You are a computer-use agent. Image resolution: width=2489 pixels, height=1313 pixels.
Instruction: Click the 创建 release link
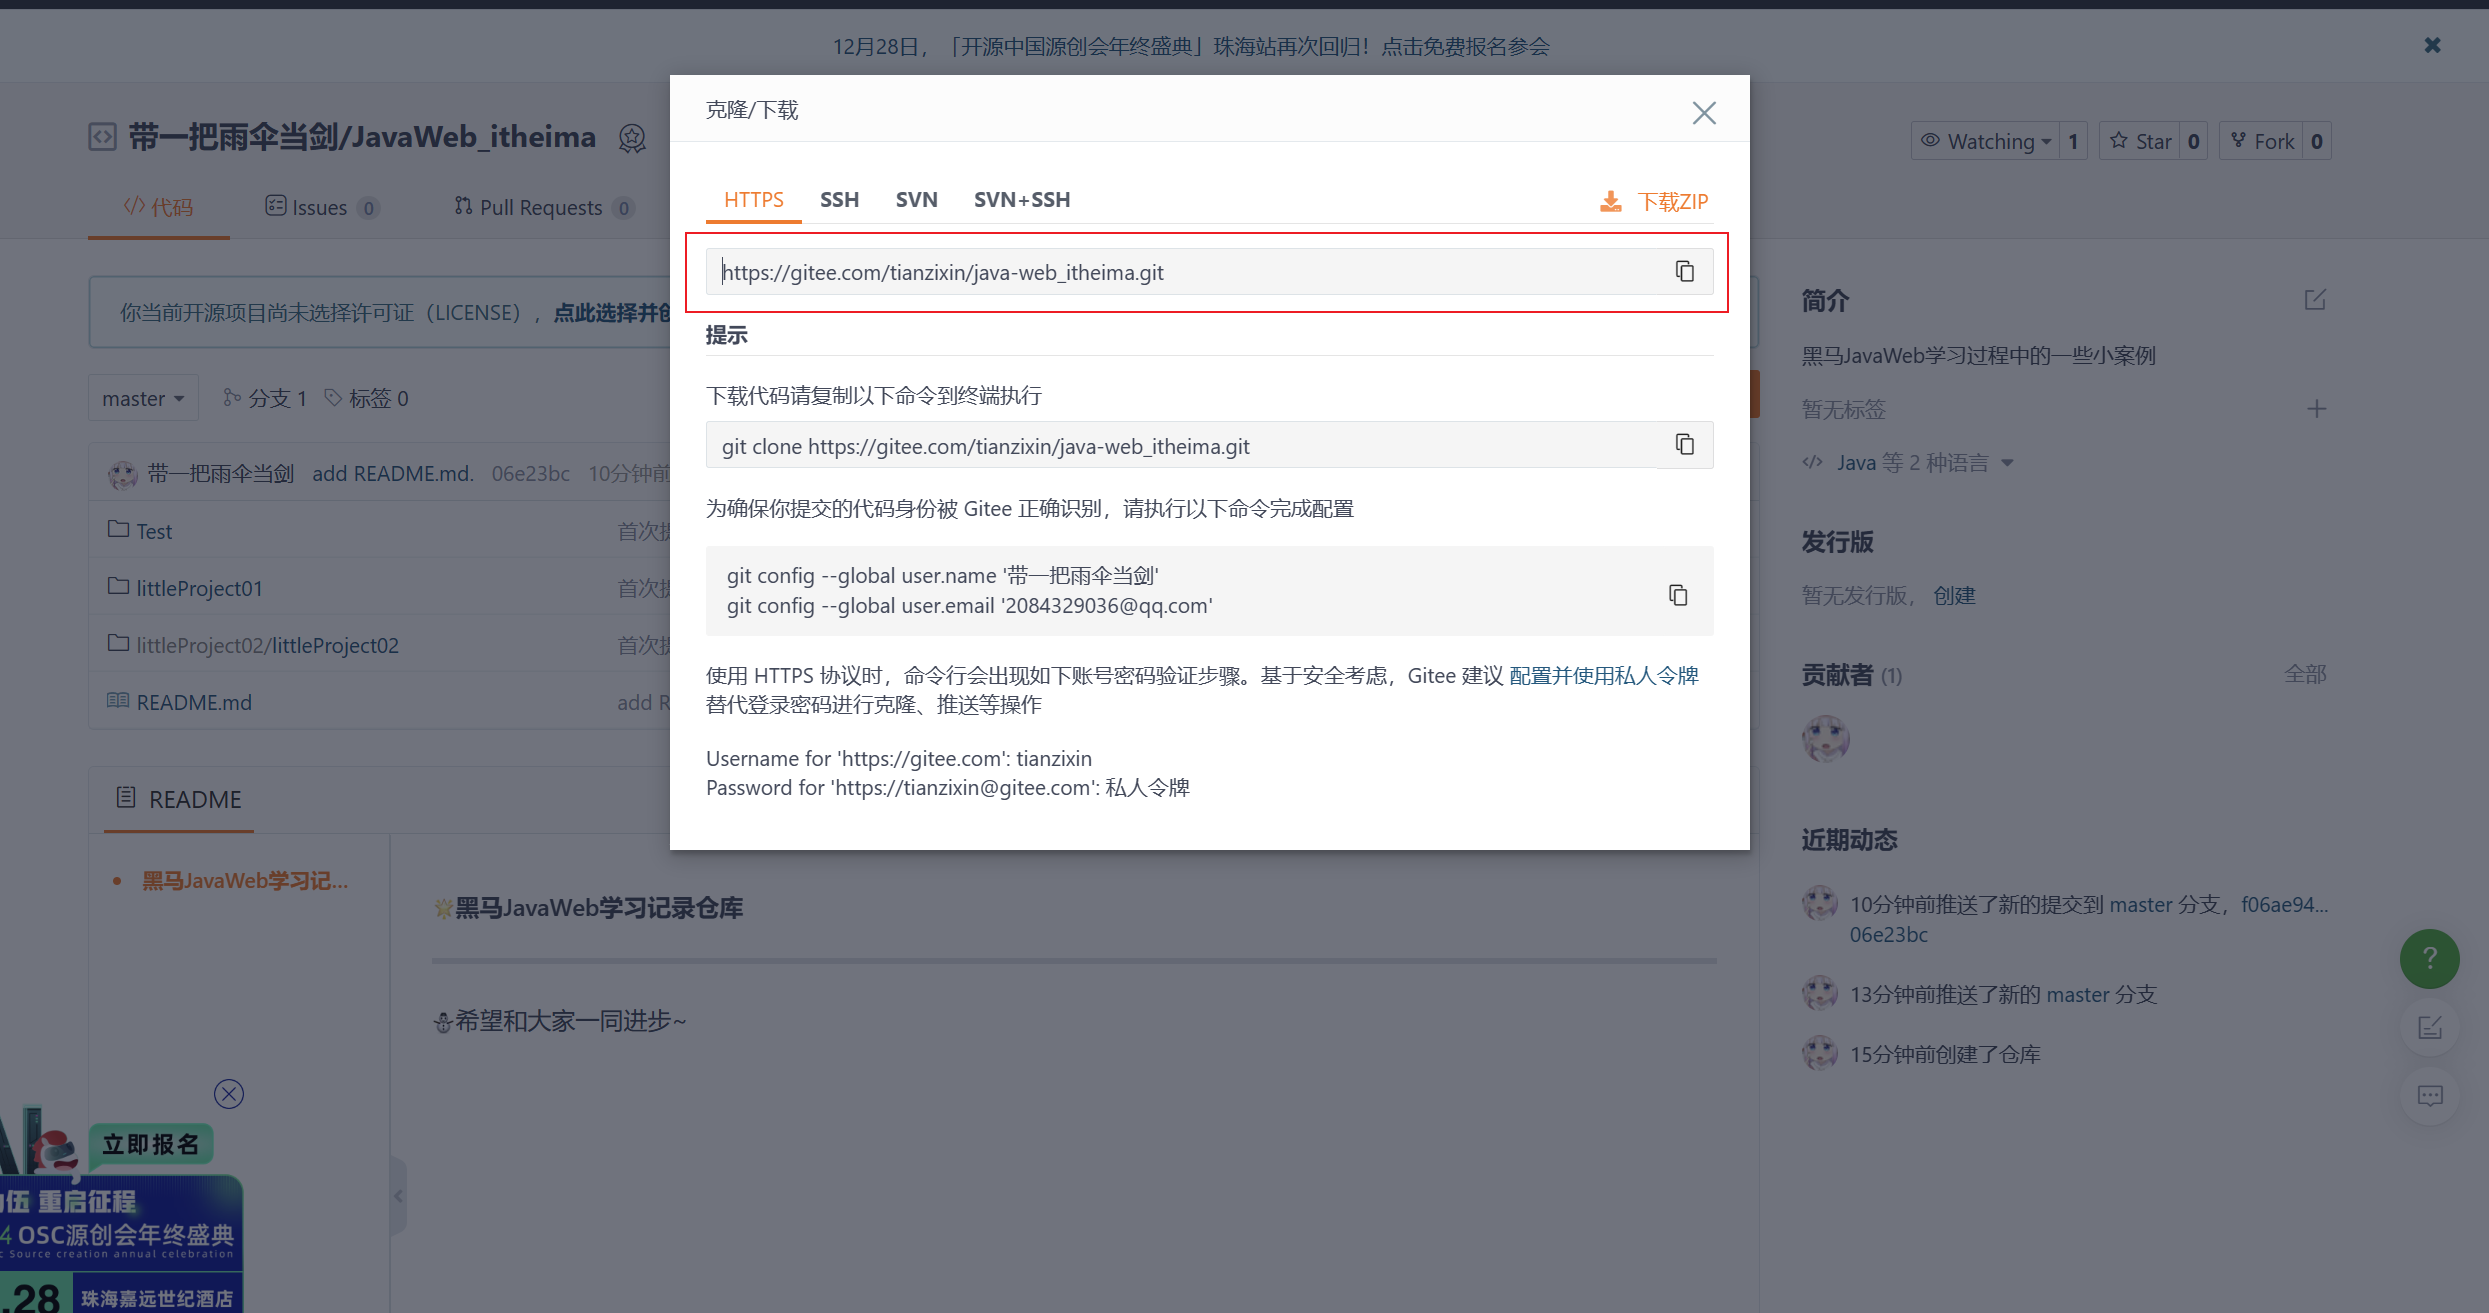point(1954,595)
